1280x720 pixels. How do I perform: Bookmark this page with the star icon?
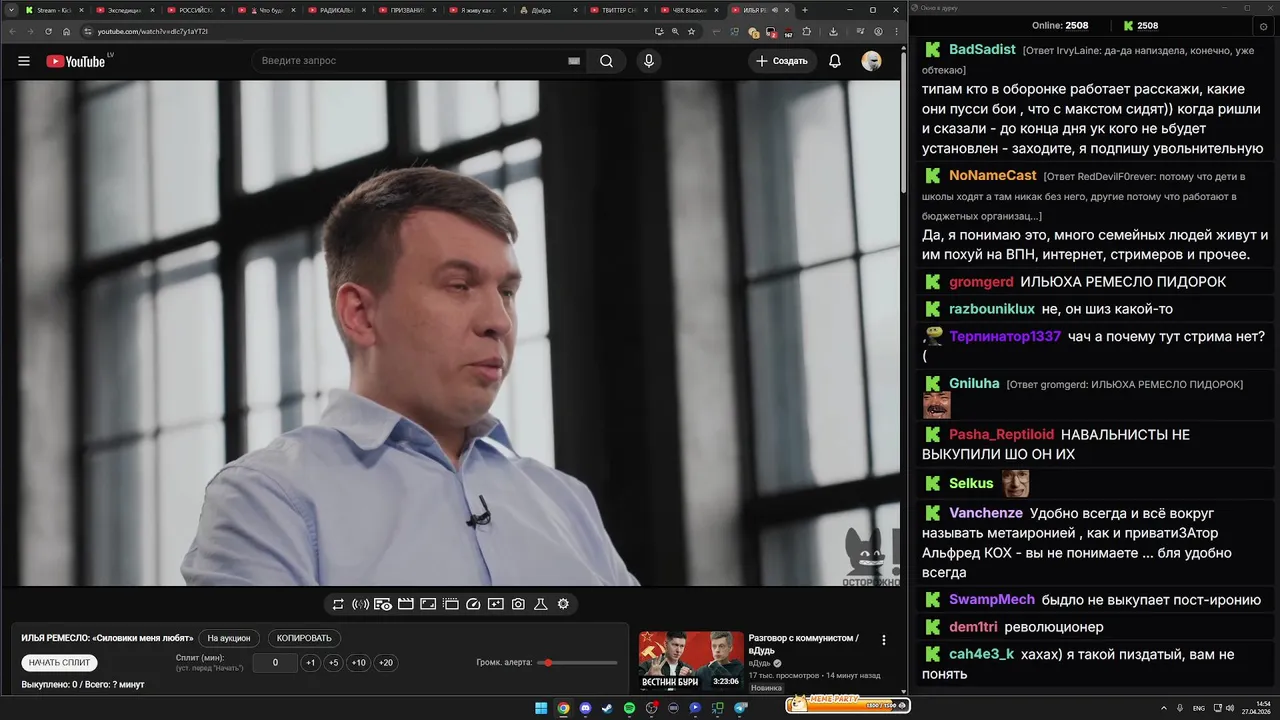(691, 31)
